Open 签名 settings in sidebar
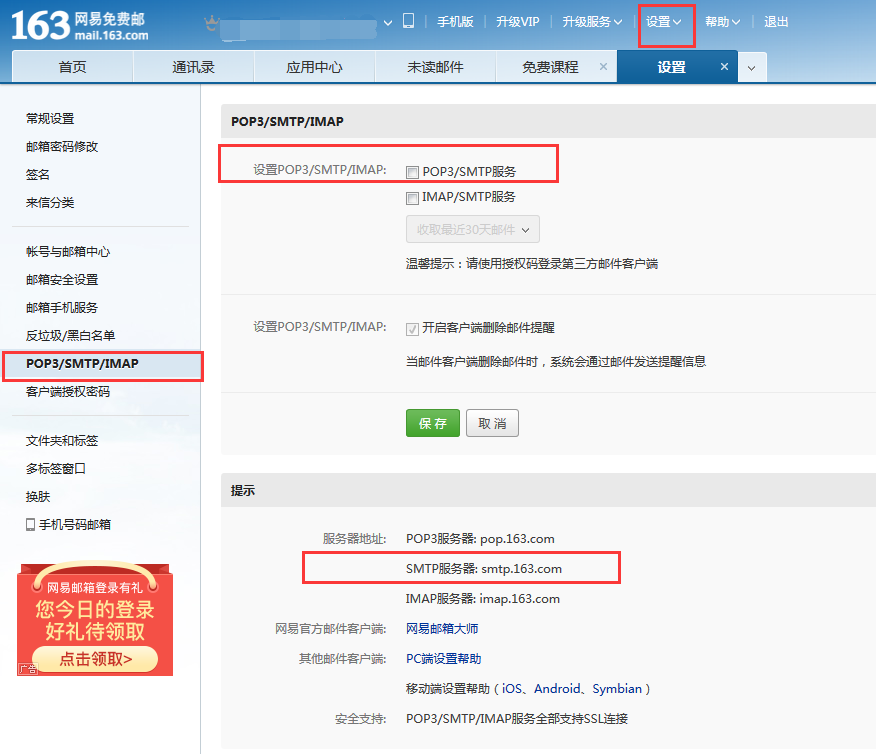Screen dimensions: 876x754 [37, 174]
